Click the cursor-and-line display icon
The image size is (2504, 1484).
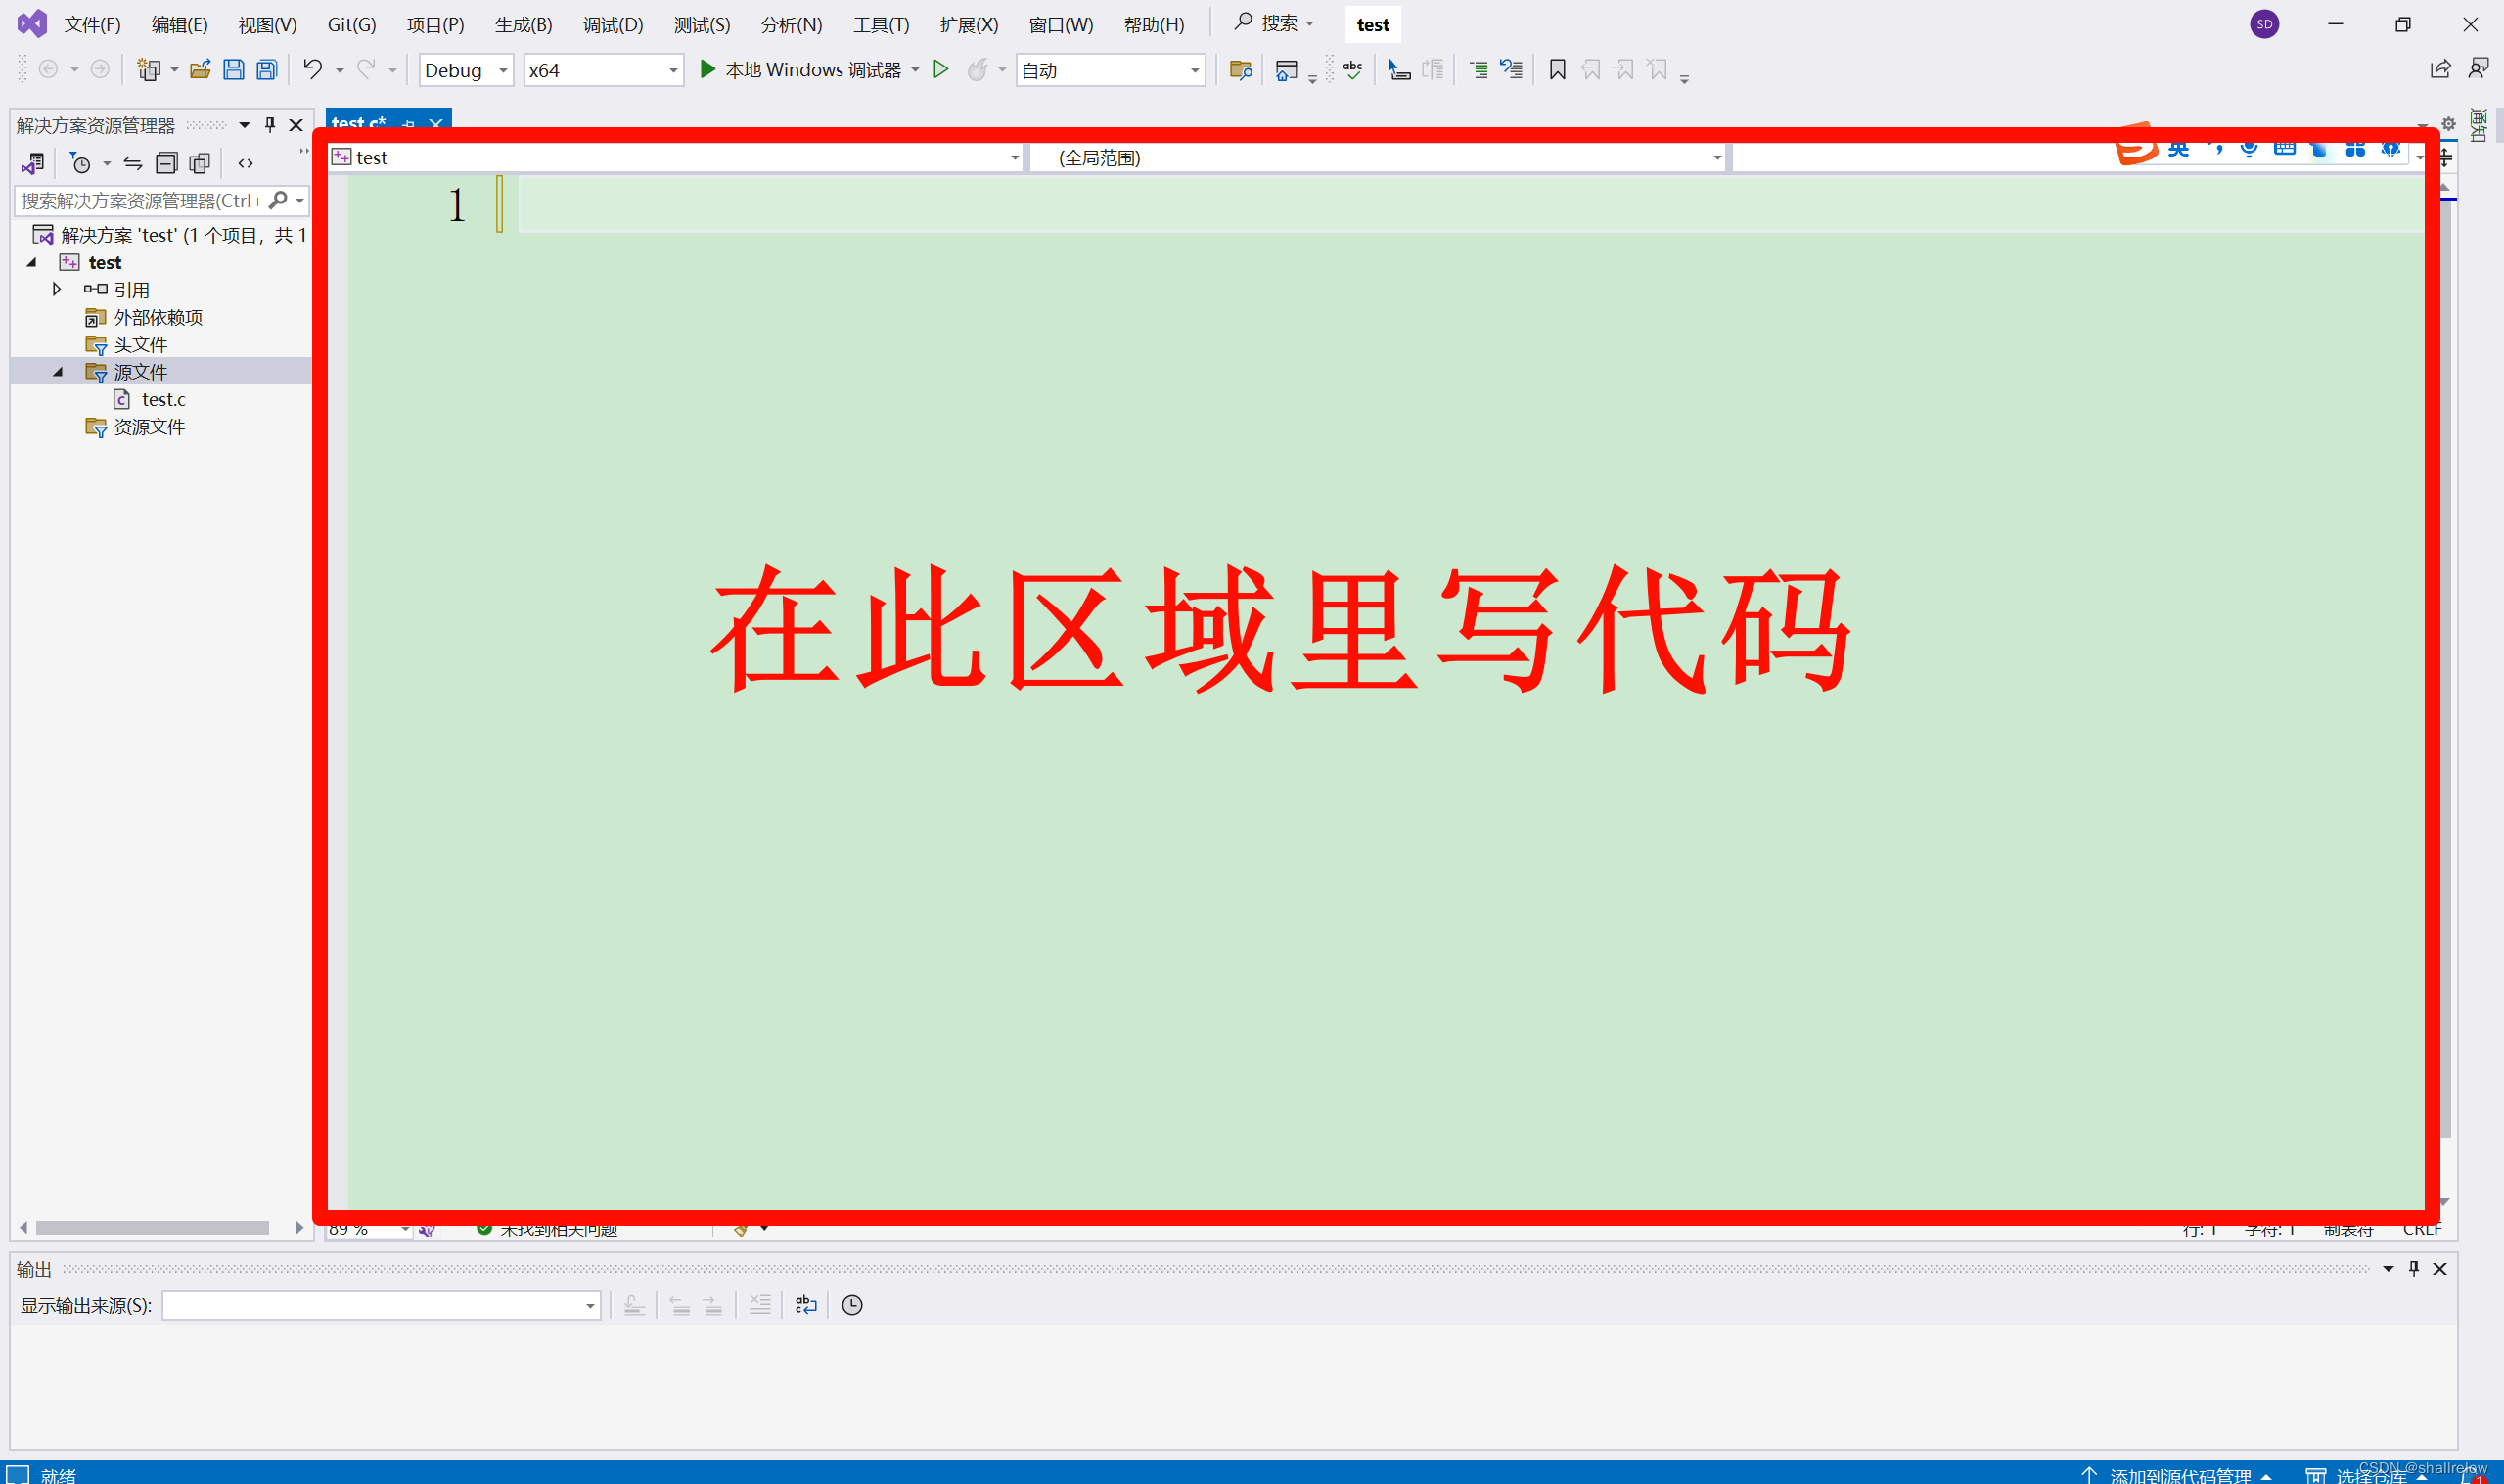point(1399,70)
